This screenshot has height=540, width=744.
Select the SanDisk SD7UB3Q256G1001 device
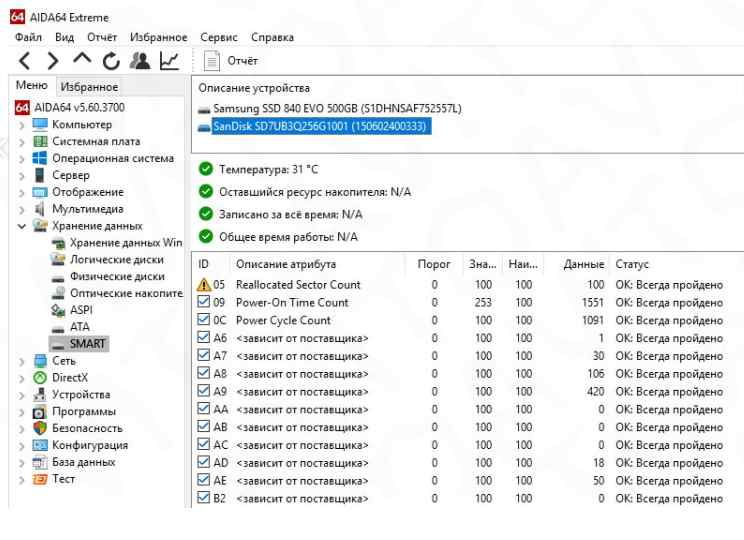point(320,126)
